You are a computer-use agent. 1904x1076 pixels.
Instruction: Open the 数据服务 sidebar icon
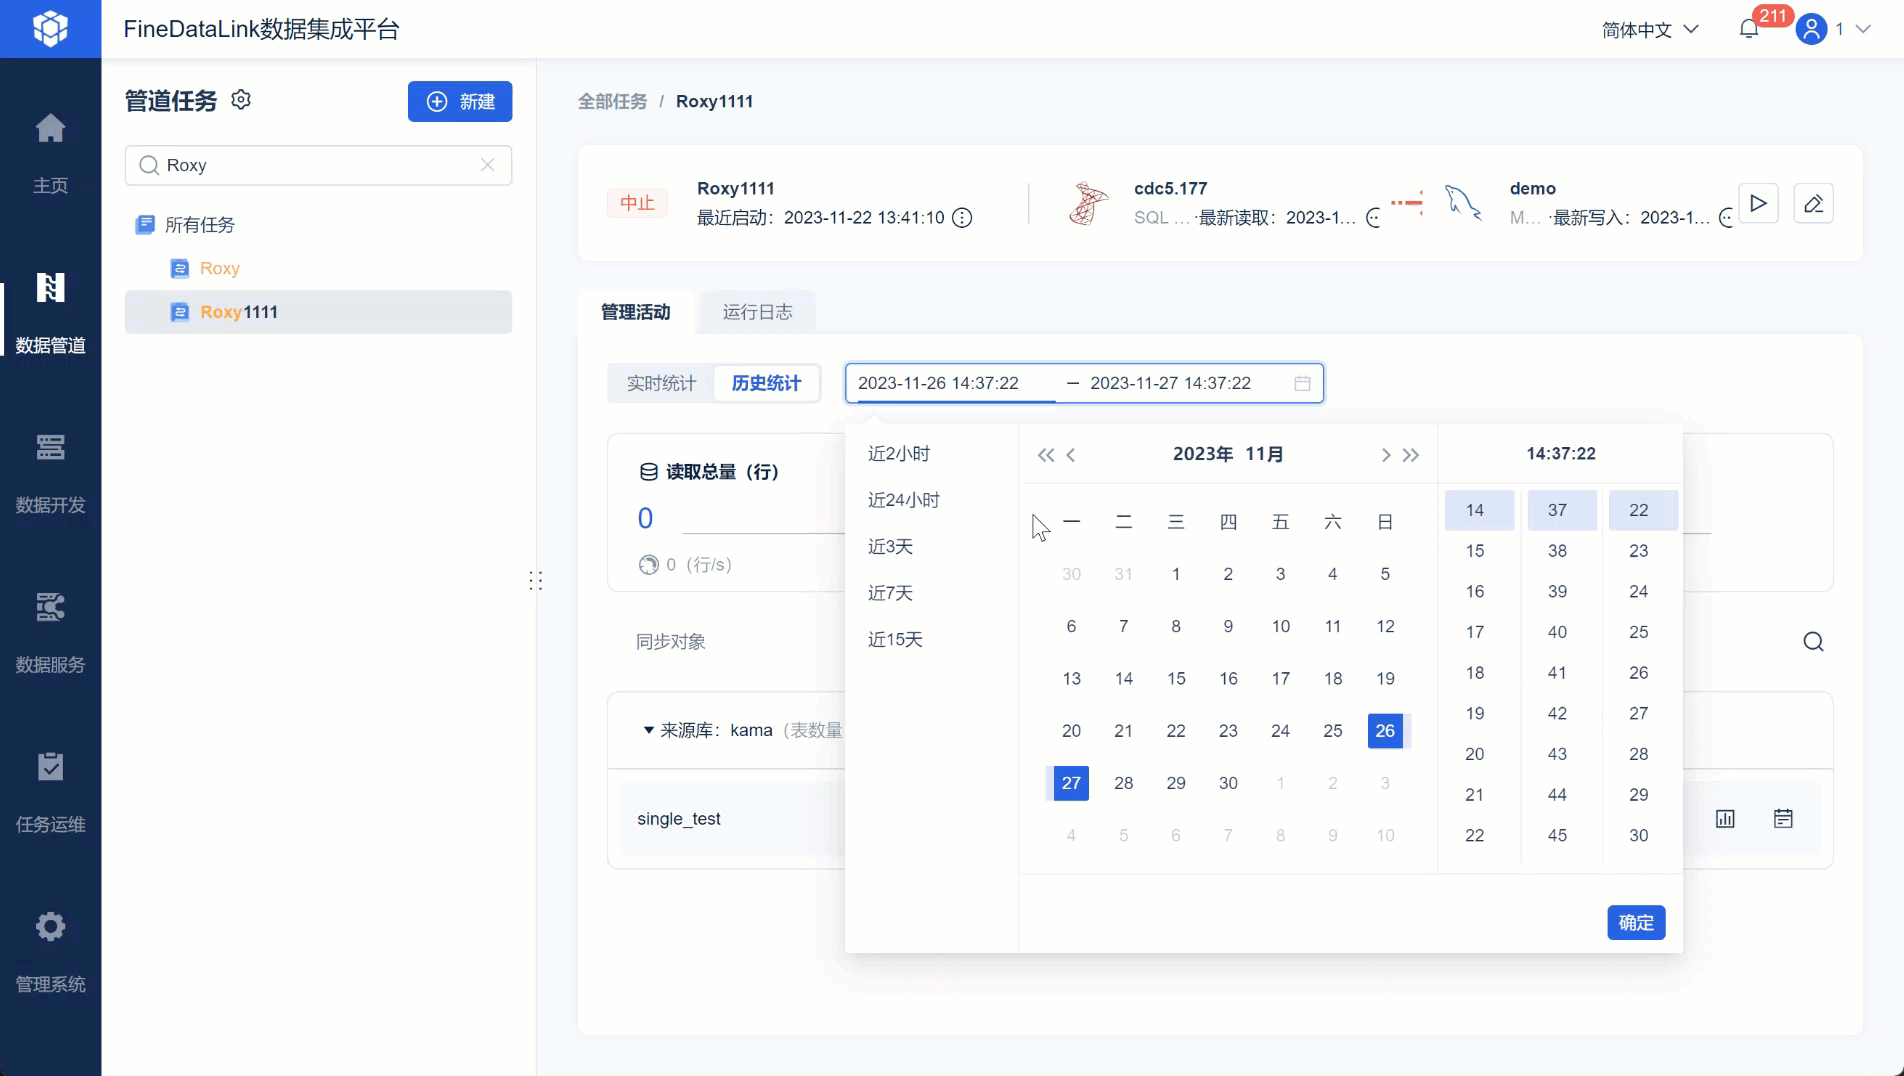[50, 607]
